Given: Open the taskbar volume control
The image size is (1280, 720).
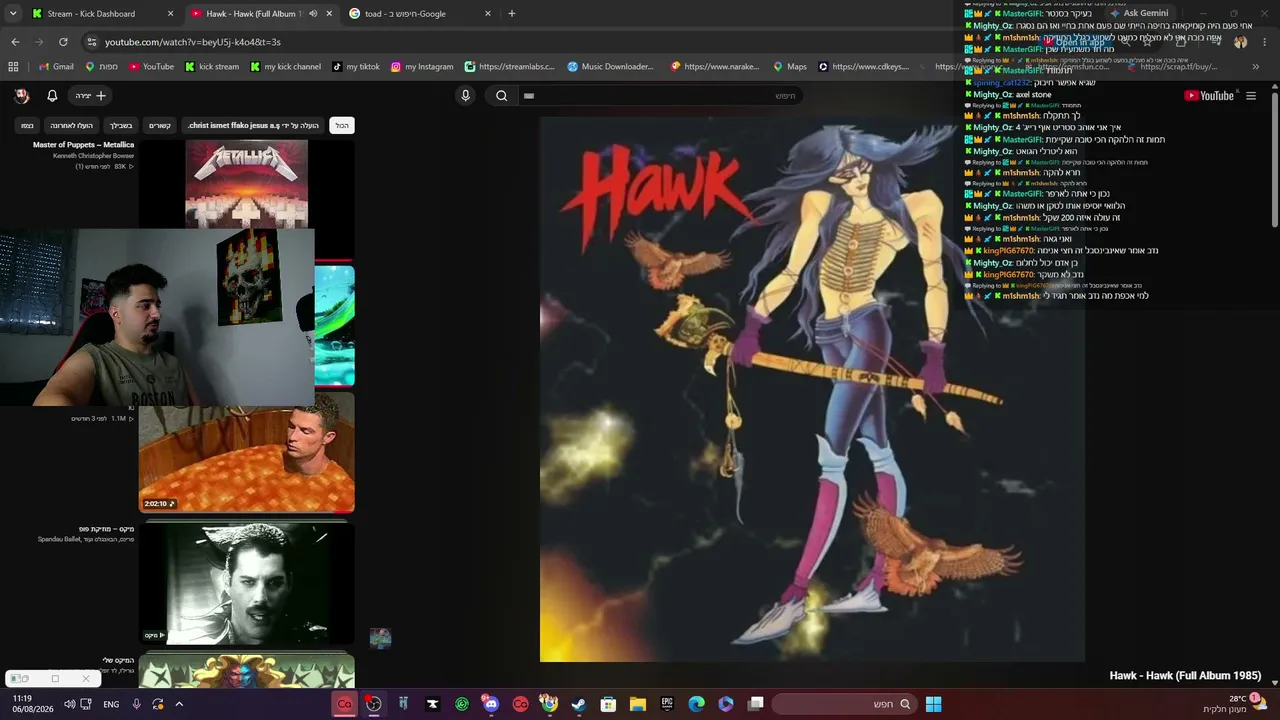Looking at the screenshot, I should 70,704.
